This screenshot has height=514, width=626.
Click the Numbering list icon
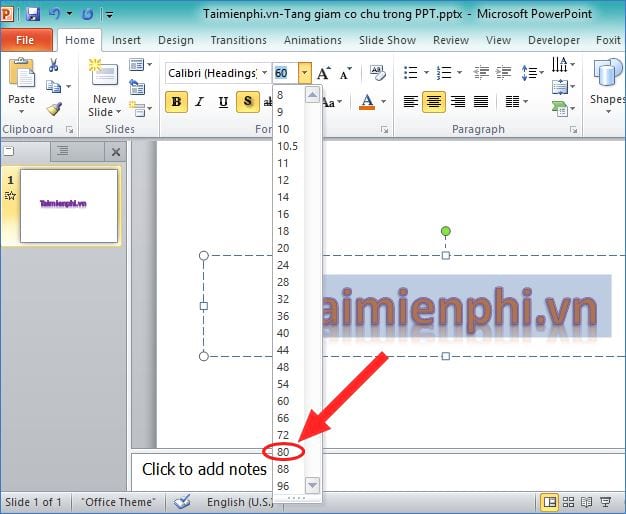tap(444, 73)
